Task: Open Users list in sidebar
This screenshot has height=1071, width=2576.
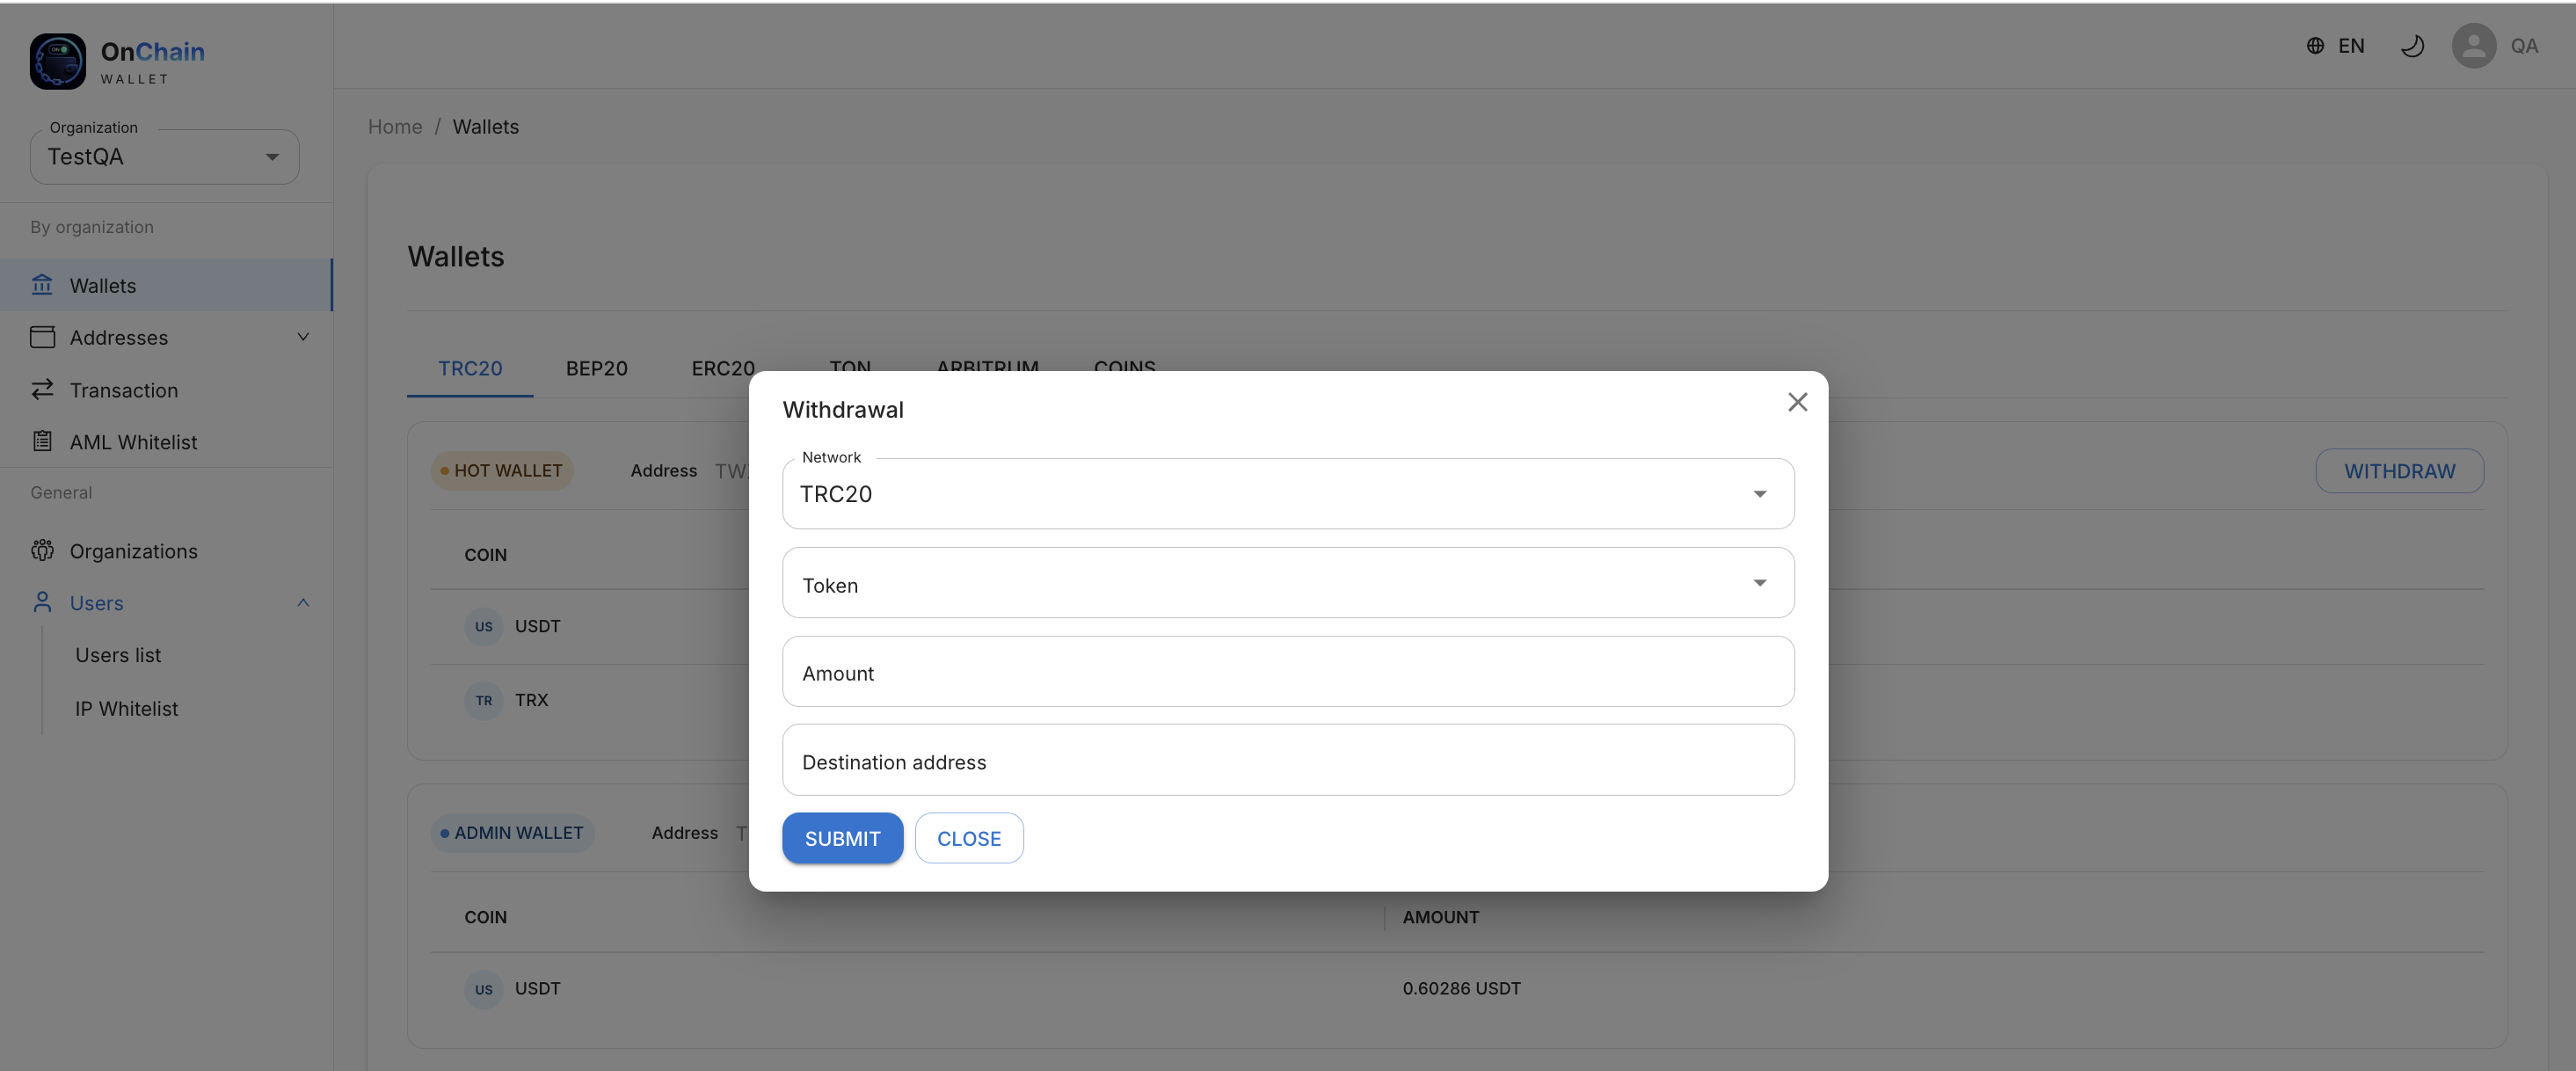Action: [x=118, y=655]
